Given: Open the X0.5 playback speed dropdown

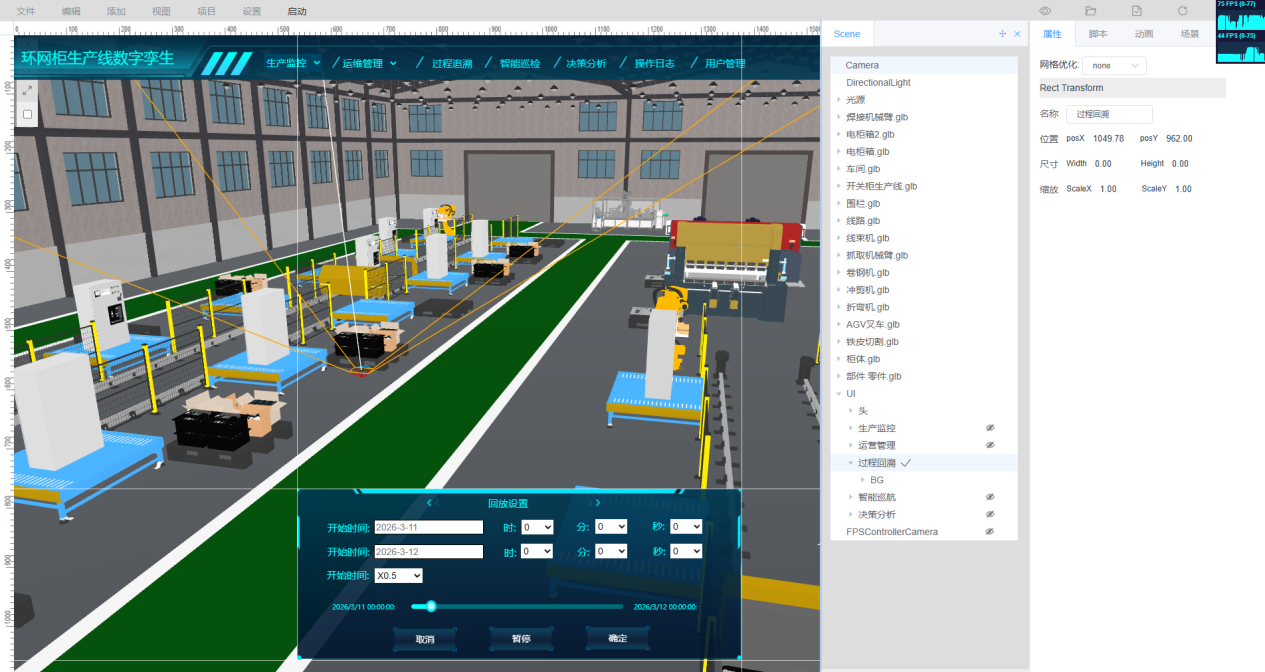Looking at the screenshot, I should click(398, 576).
